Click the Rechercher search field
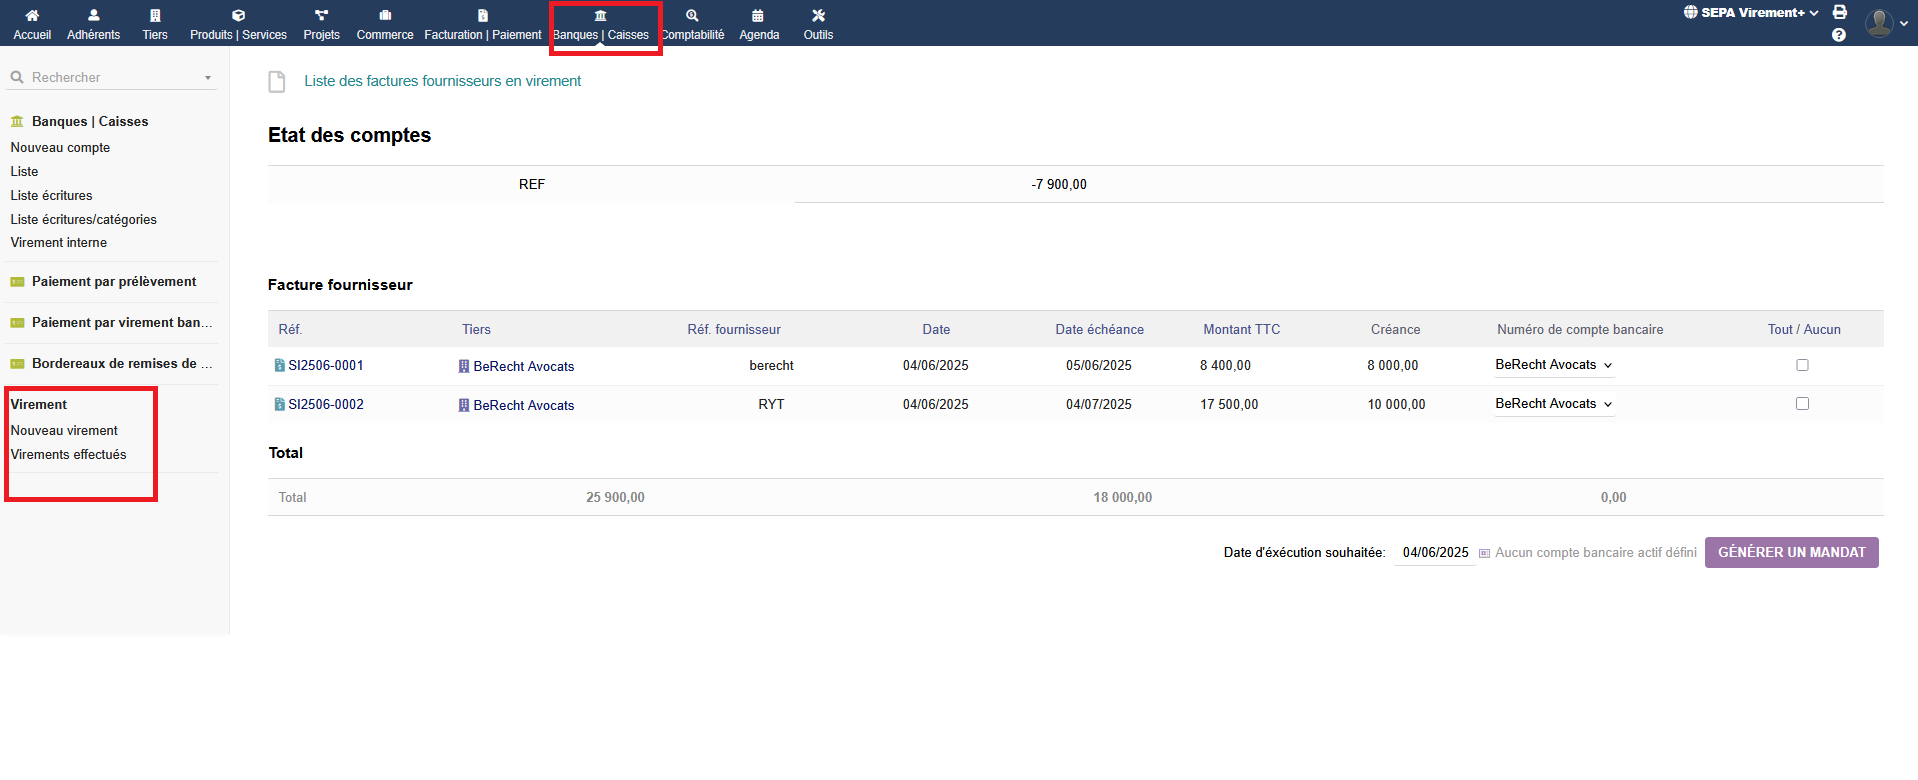The width and height of the screenshot is (1918, 780). click(110, 78)
